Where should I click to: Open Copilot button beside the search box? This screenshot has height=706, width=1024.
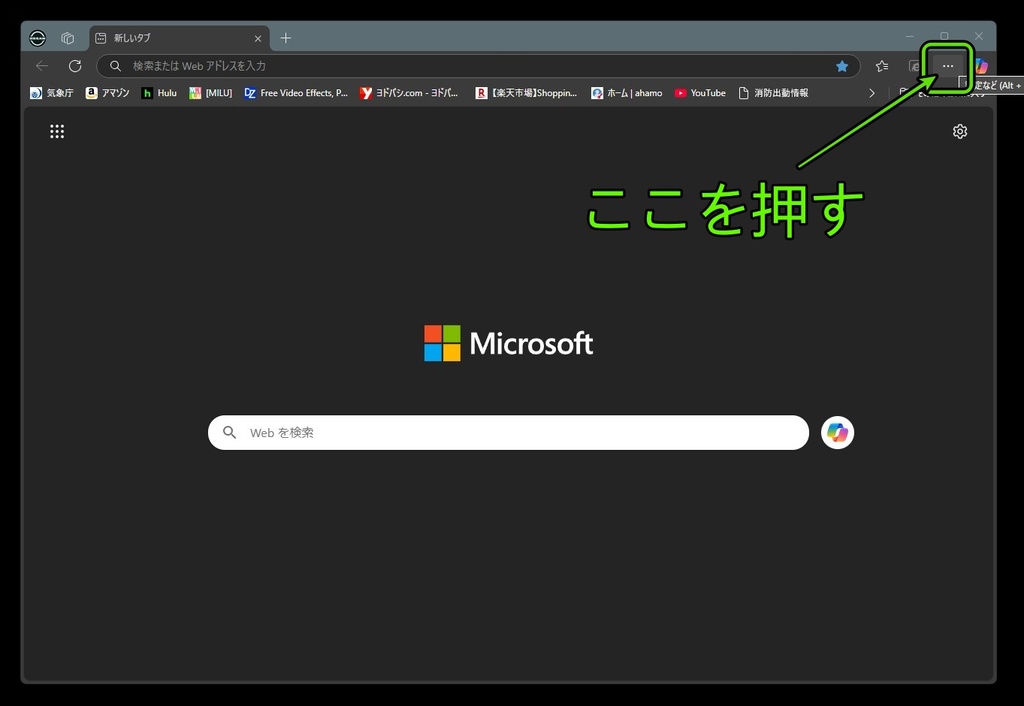(x=838, y=432)
